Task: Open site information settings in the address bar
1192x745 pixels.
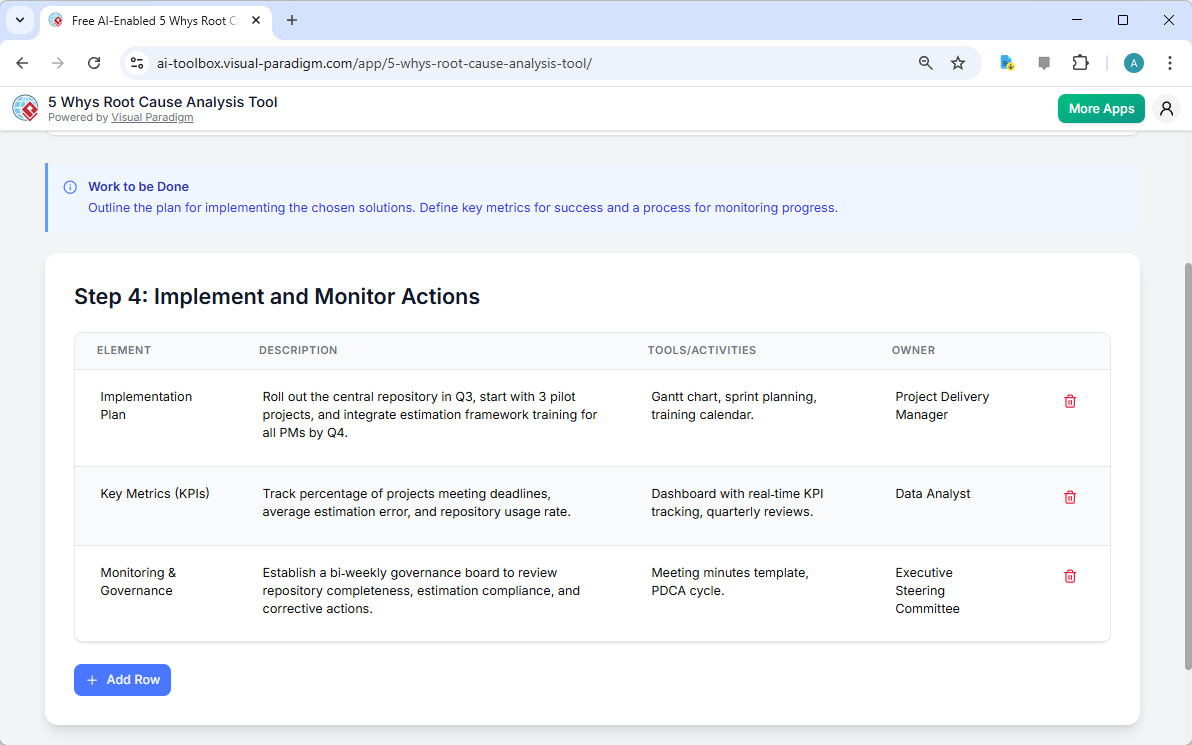Action: tap(136, 62)
